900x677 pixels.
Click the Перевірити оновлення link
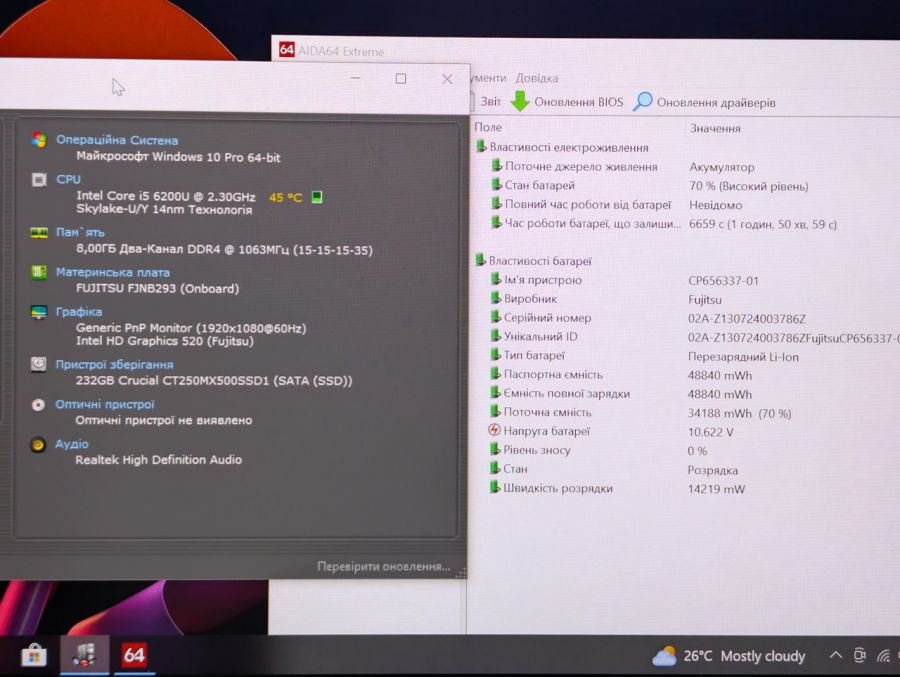[383, 566]
